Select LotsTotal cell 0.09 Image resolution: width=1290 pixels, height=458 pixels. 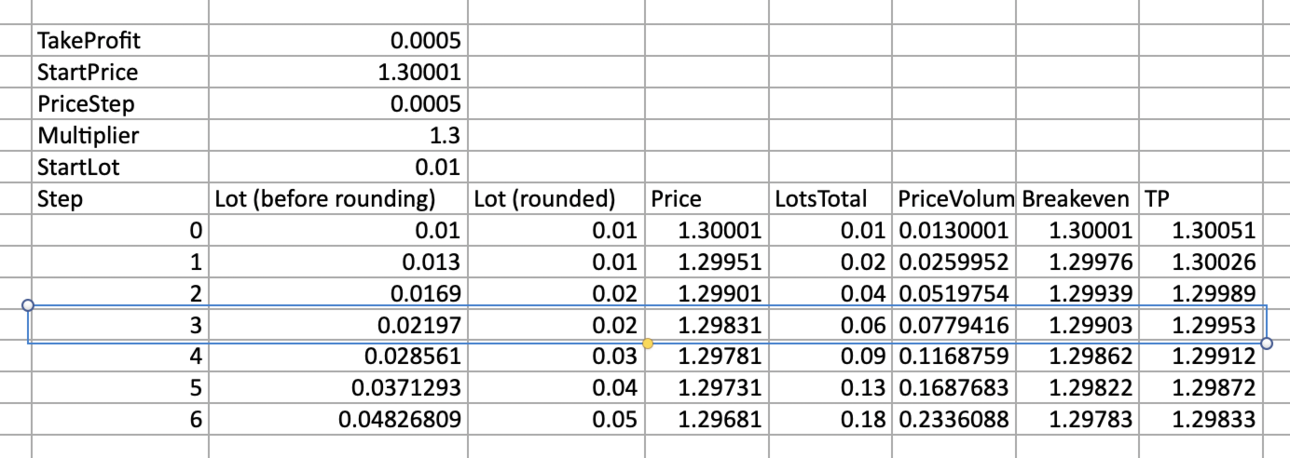coord(832,356)
